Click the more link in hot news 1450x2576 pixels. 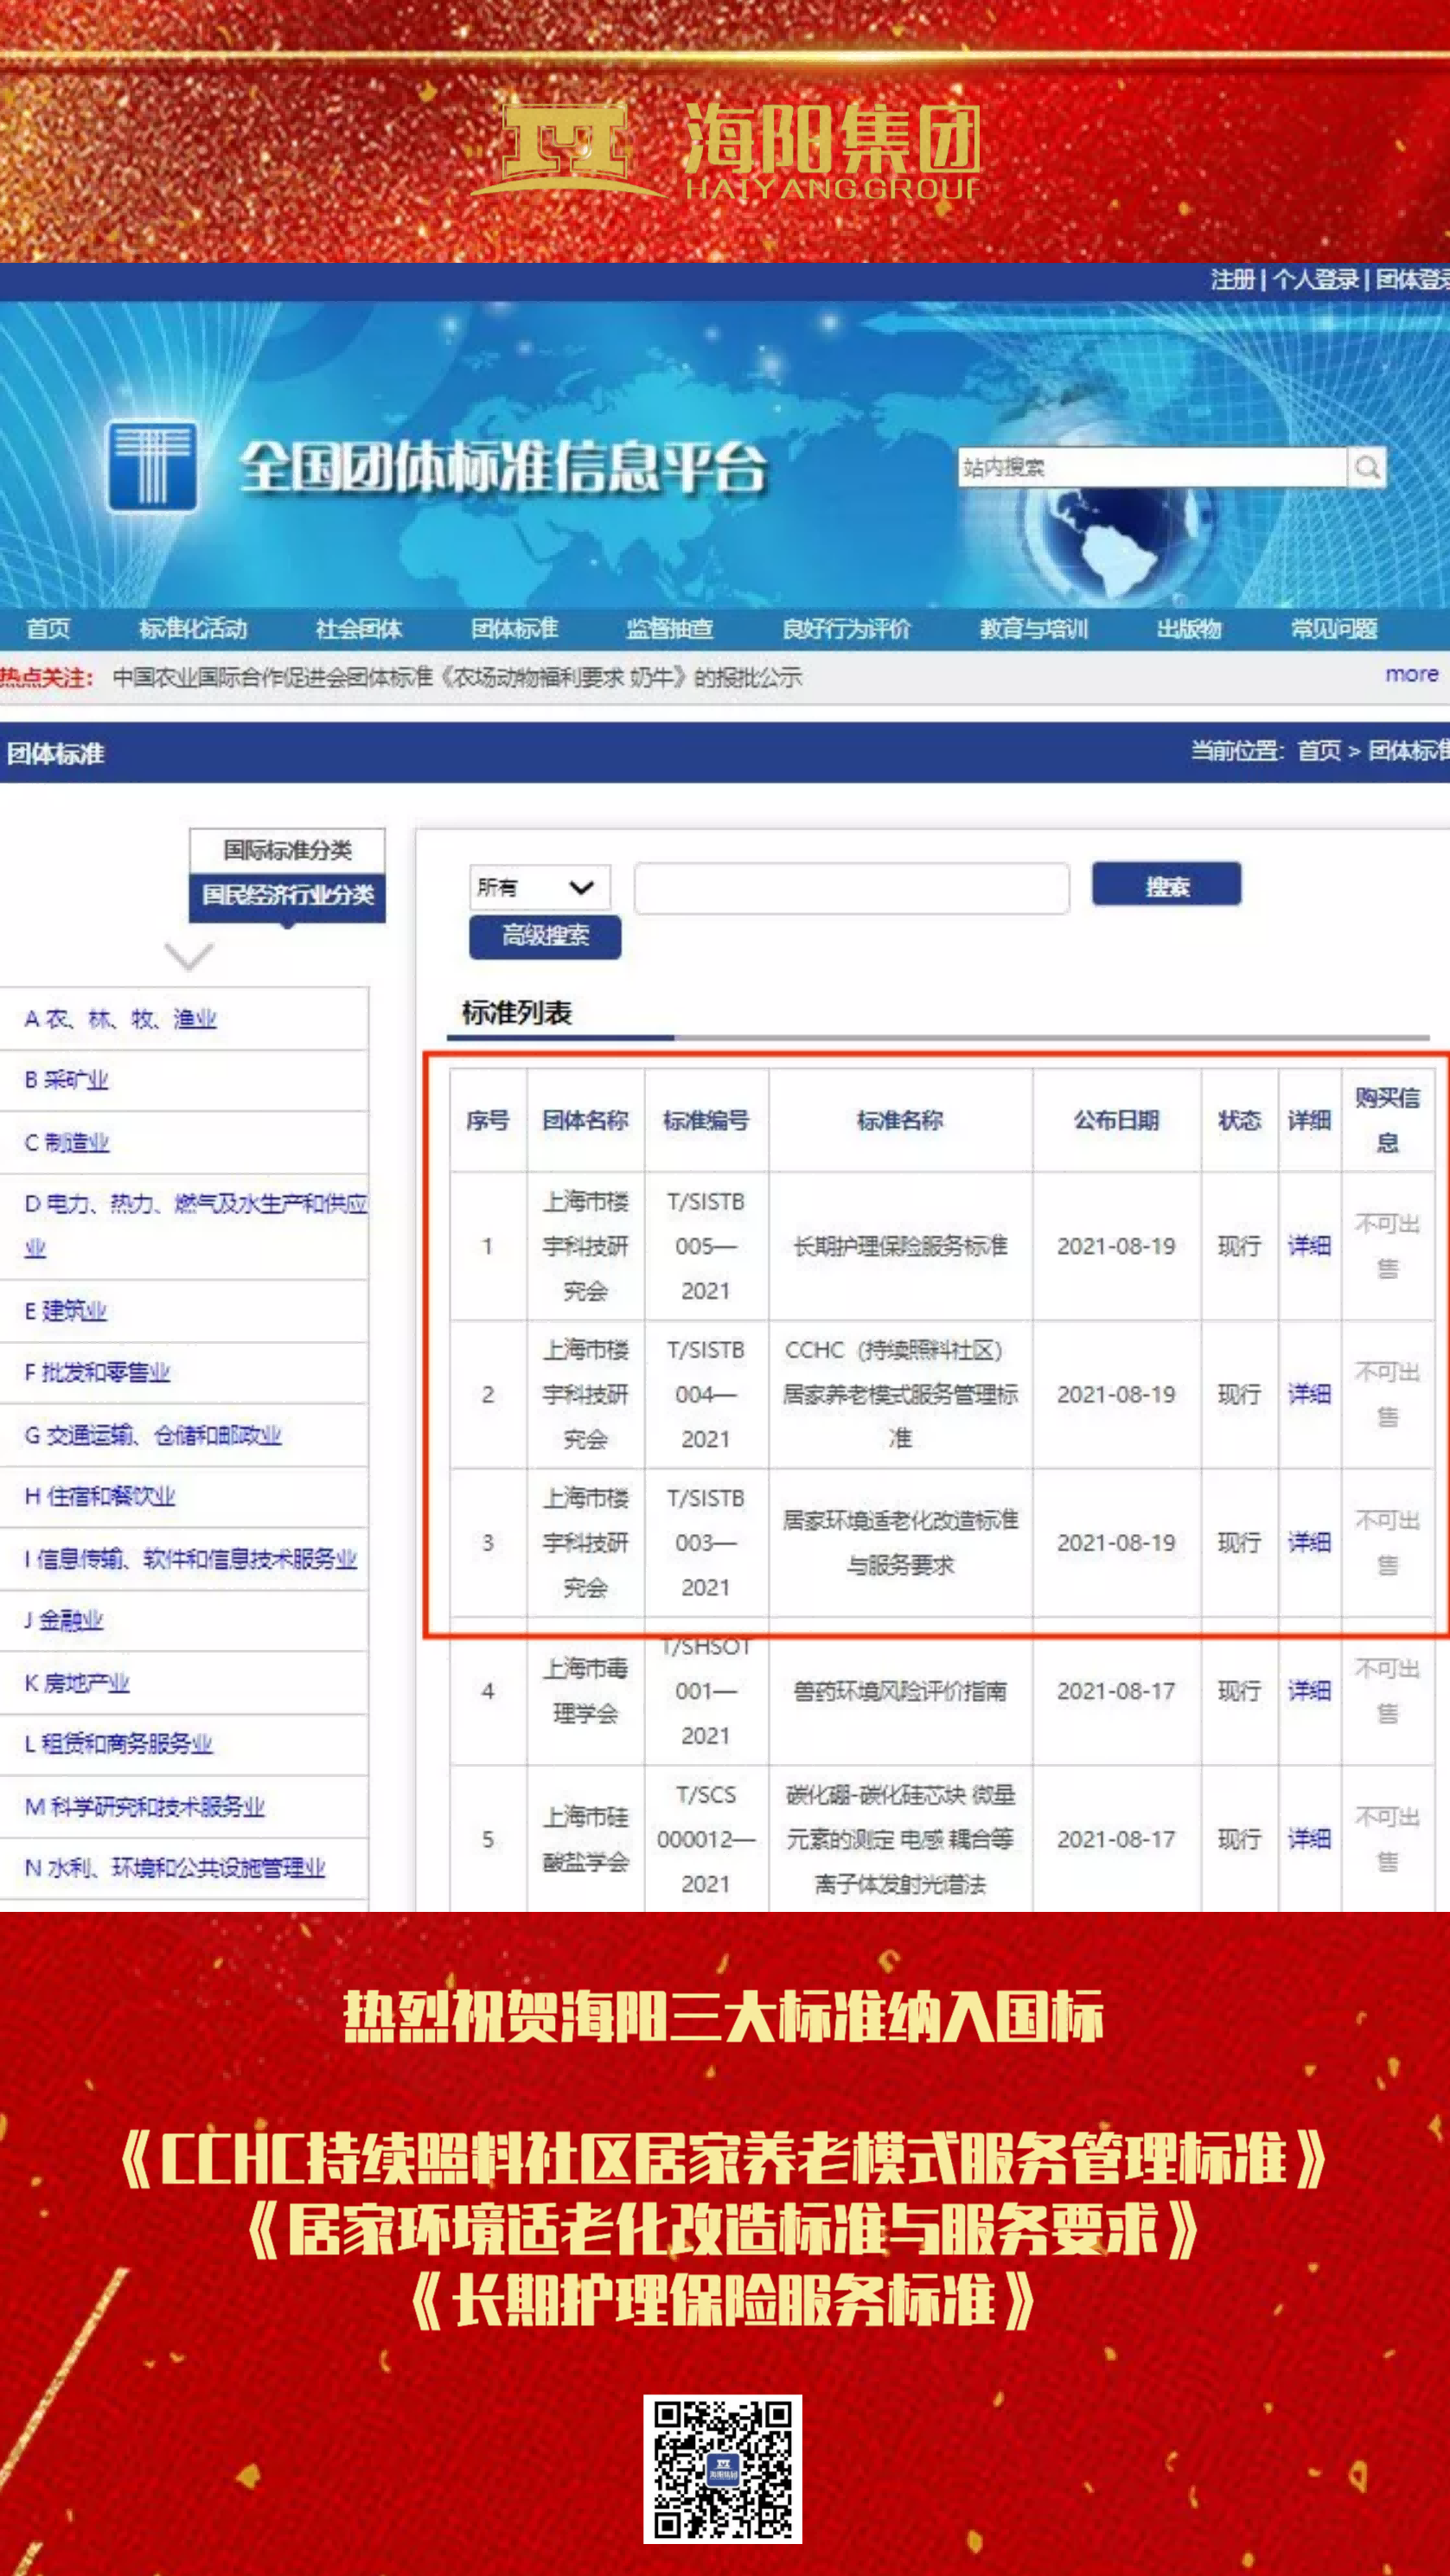pos(1412,674)
